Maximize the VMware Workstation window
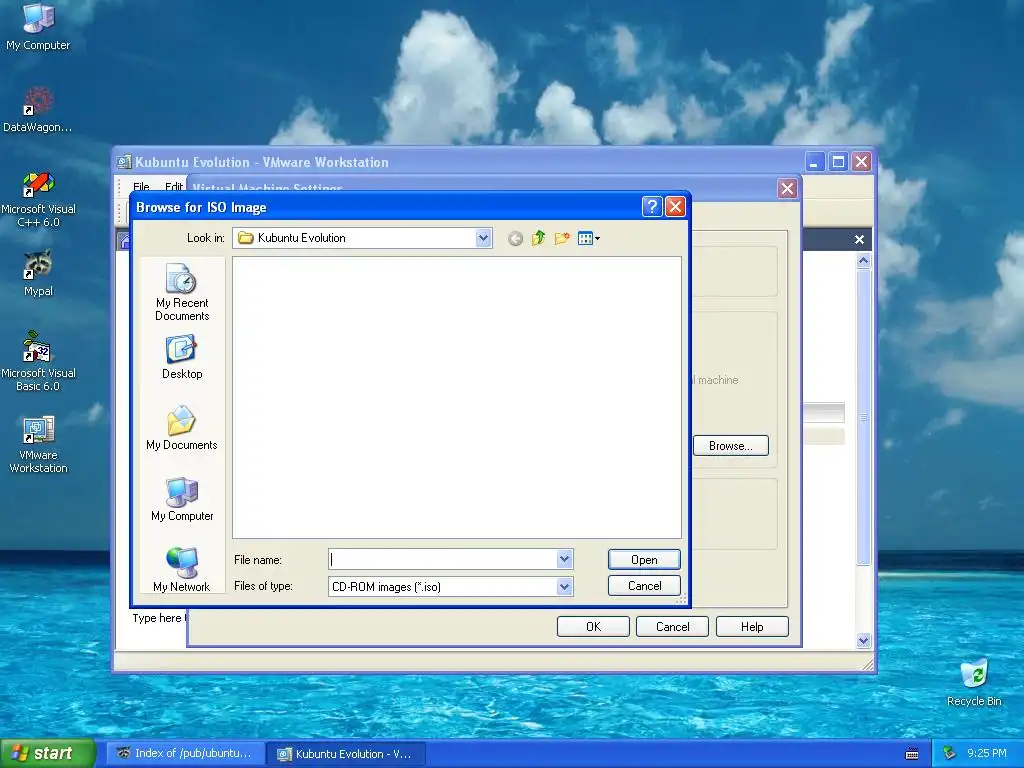 coord(838,161)
